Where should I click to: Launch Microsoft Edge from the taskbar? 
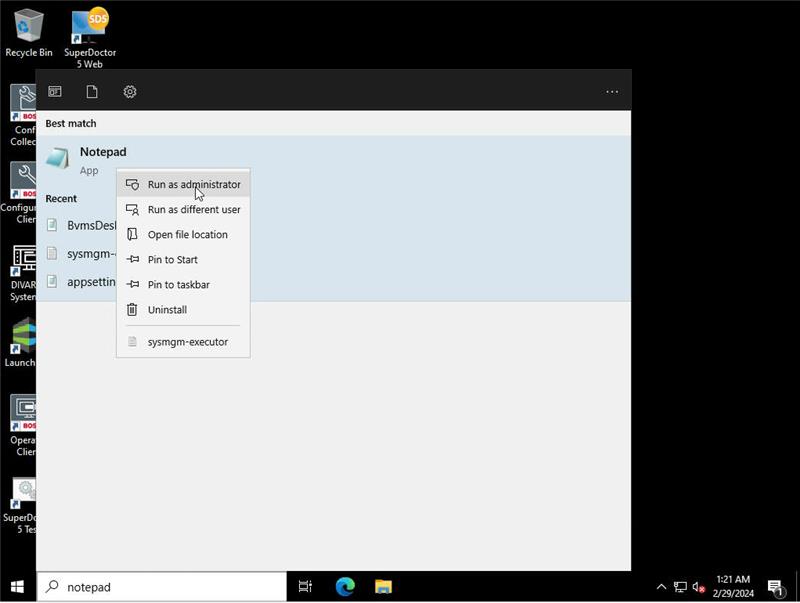345,587
